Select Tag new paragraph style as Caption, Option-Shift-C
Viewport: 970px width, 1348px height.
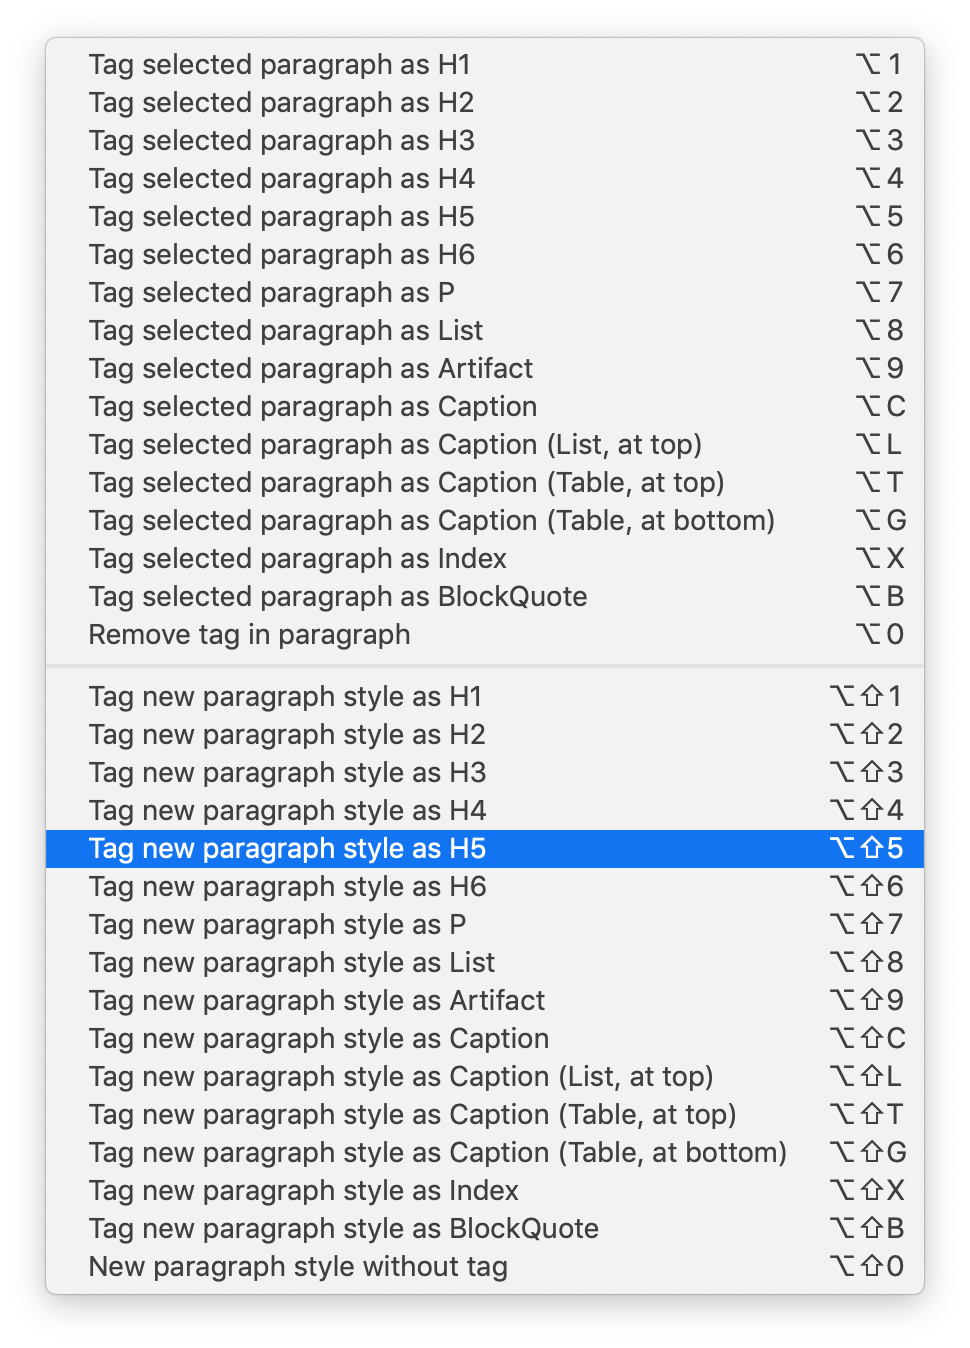click(x=485, y=1038)
